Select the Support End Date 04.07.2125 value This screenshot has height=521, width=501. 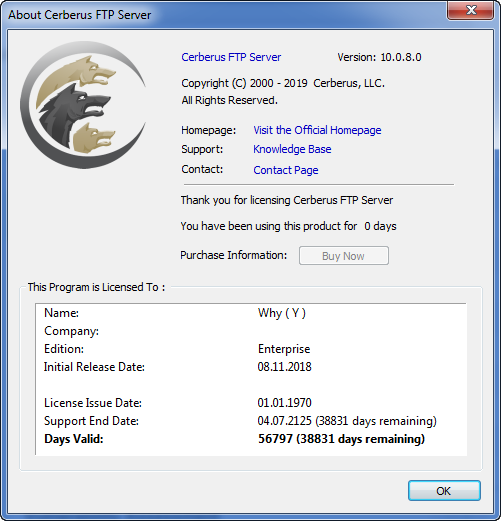[x=347, y=421]
